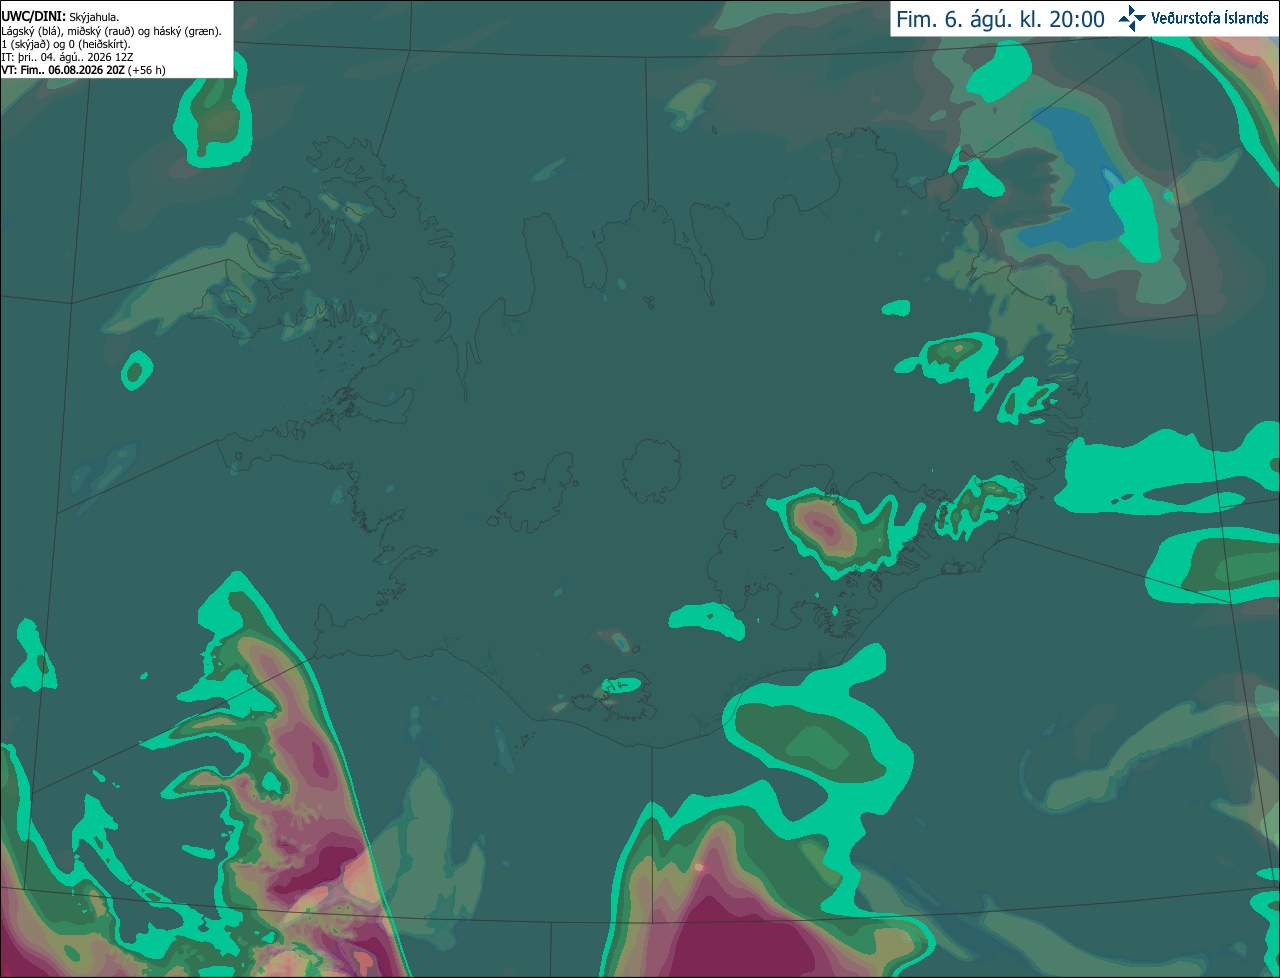The image size is (1280, 978).
Task: Click the small white dot in the bottom cloud mass
Action: pyautogui.click(x=700, y=867)
